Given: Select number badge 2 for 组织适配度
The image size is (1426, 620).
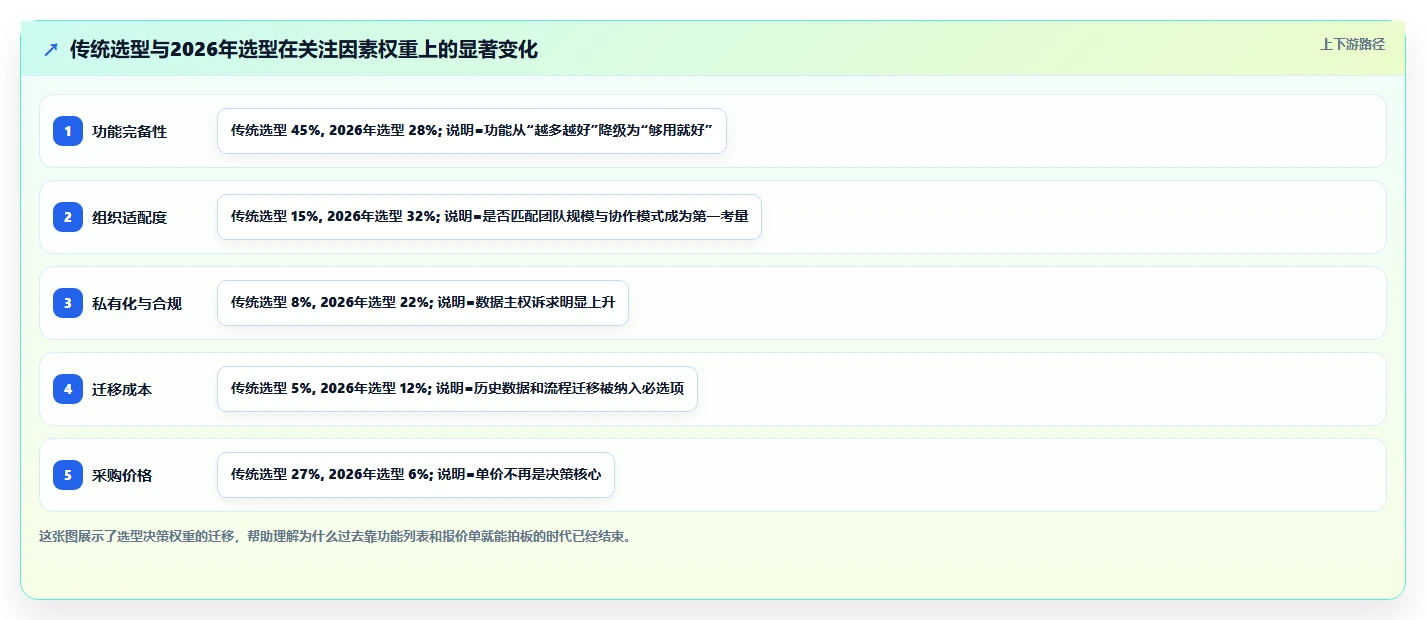Looking at the screenshot, I should coord(68,217).
